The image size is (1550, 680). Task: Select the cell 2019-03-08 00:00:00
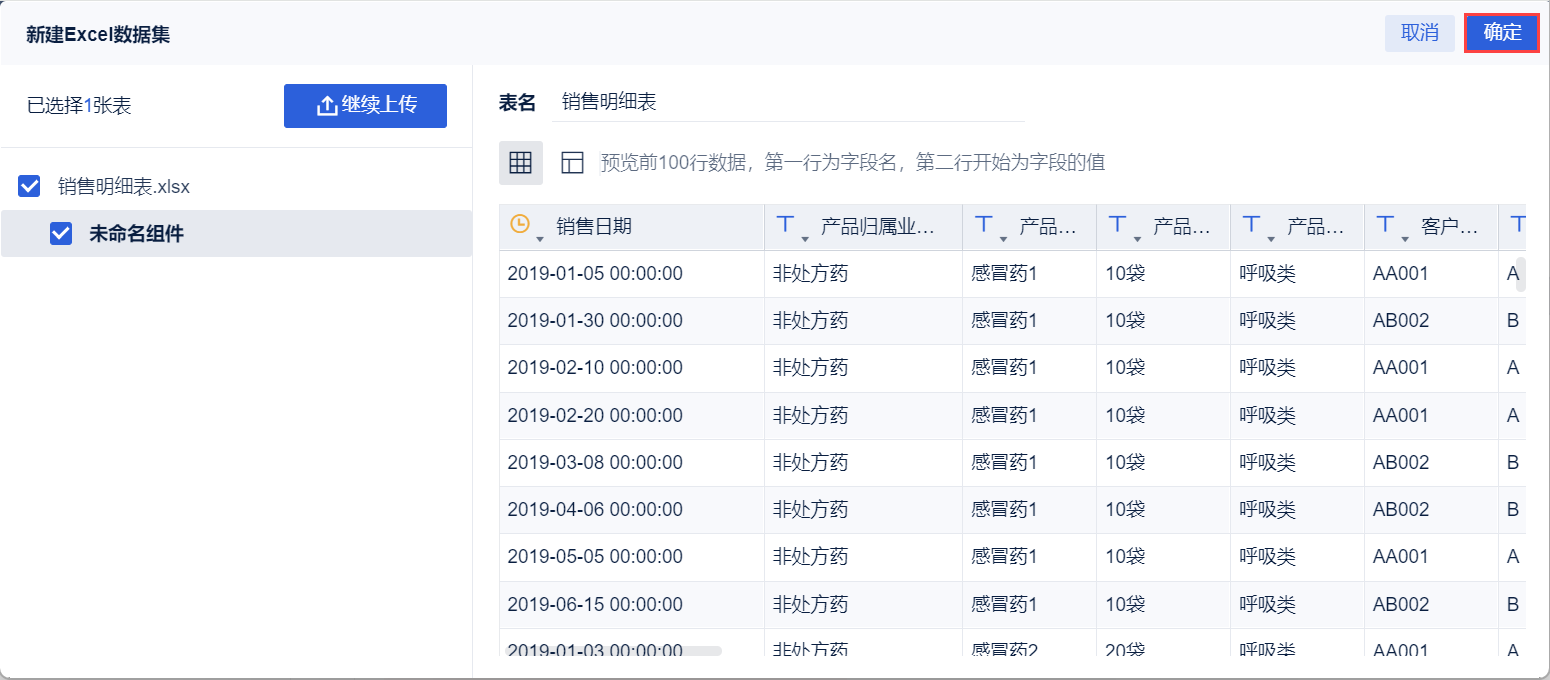click(x=595, y=463)
